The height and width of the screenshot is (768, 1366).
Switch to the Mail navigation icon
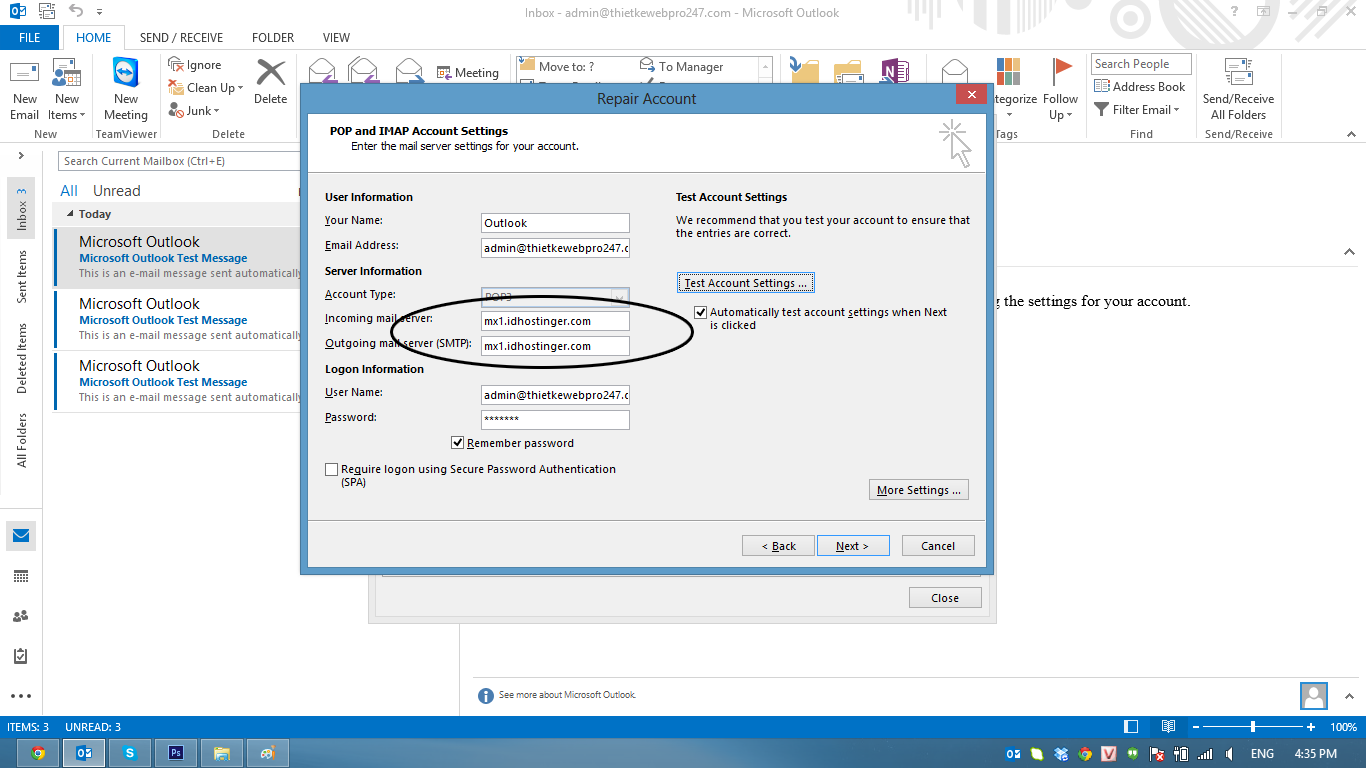pos(21,536)
